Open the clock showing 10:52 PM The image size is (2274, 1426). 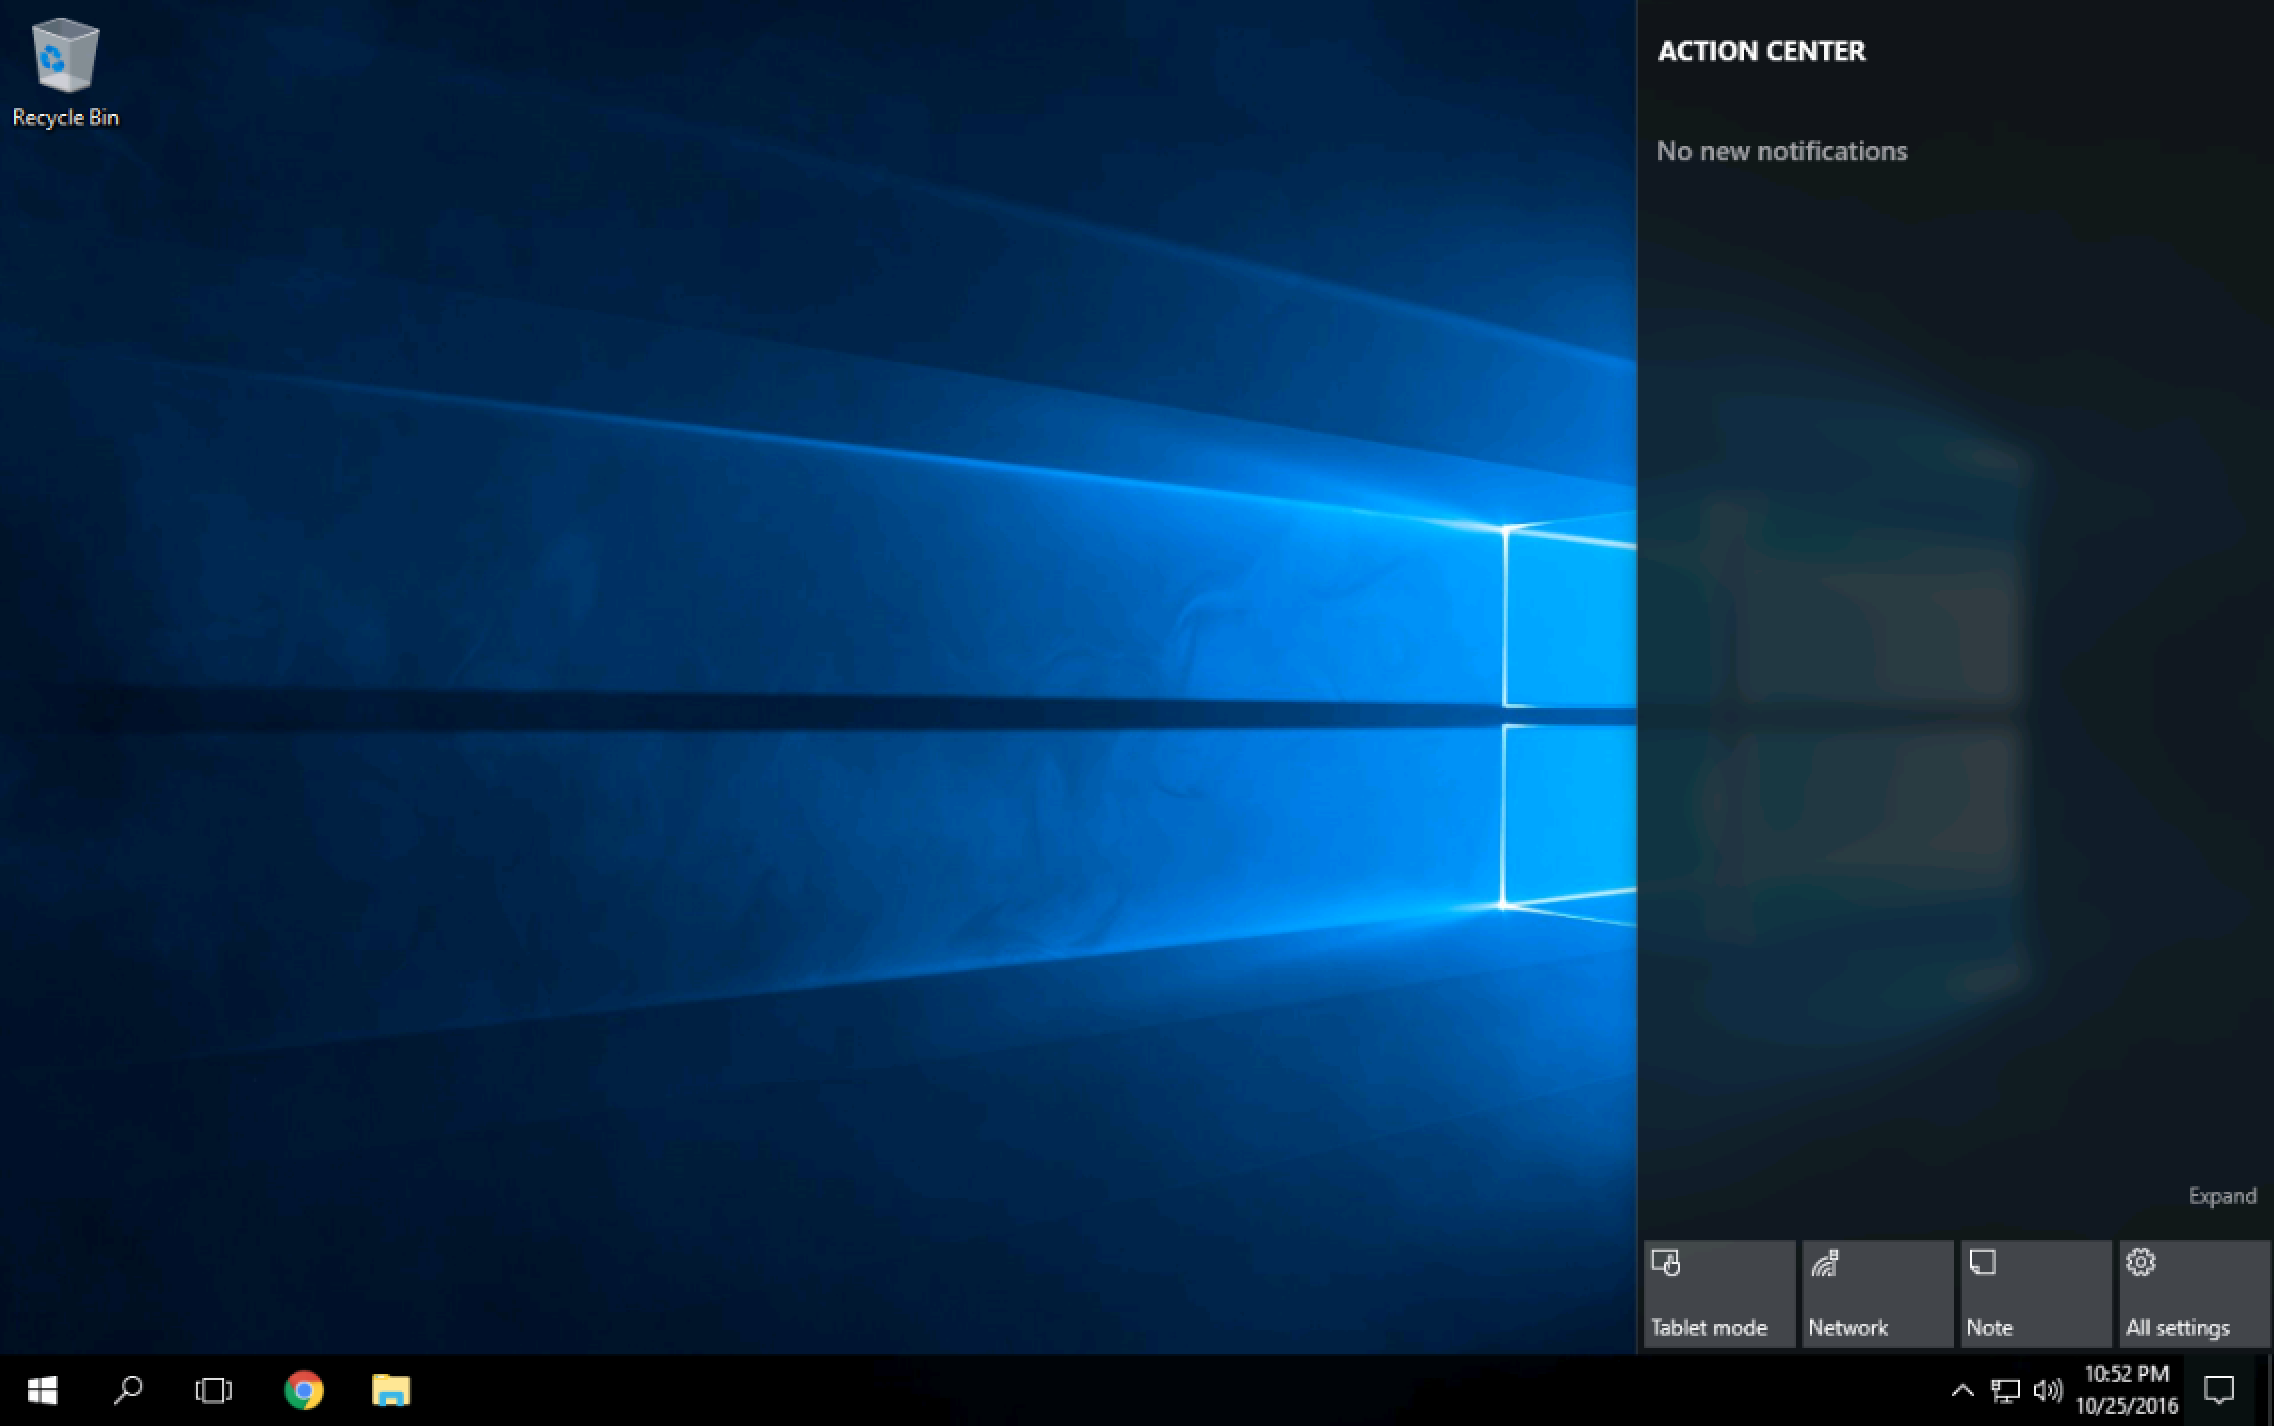(x=2126, y=1390)
